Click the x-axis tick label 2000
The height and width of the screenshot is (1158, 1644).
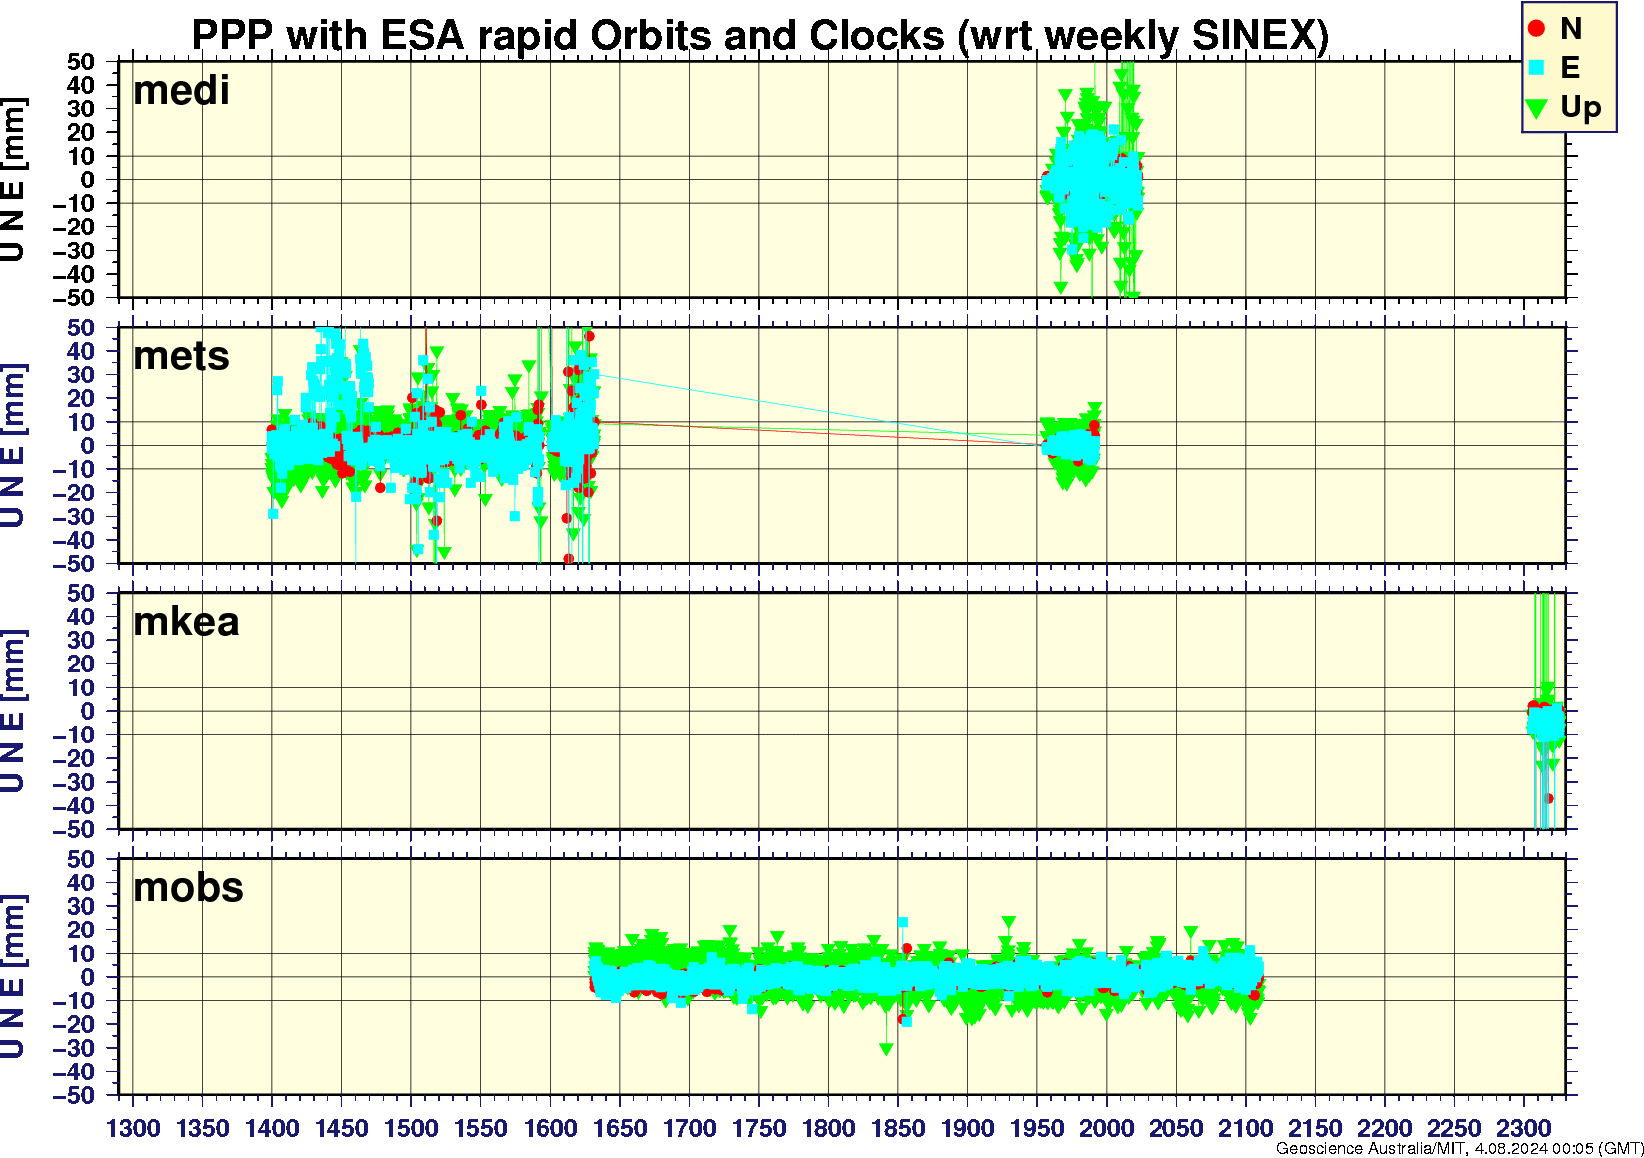[x=1106, y=1129]
